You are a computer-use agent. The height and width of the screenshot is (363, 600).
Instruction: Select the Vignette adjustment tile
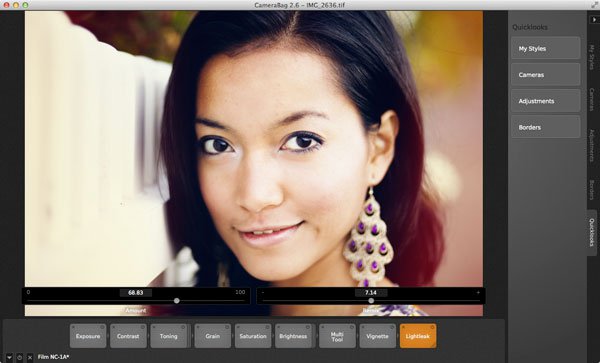[x=378, y=336]
